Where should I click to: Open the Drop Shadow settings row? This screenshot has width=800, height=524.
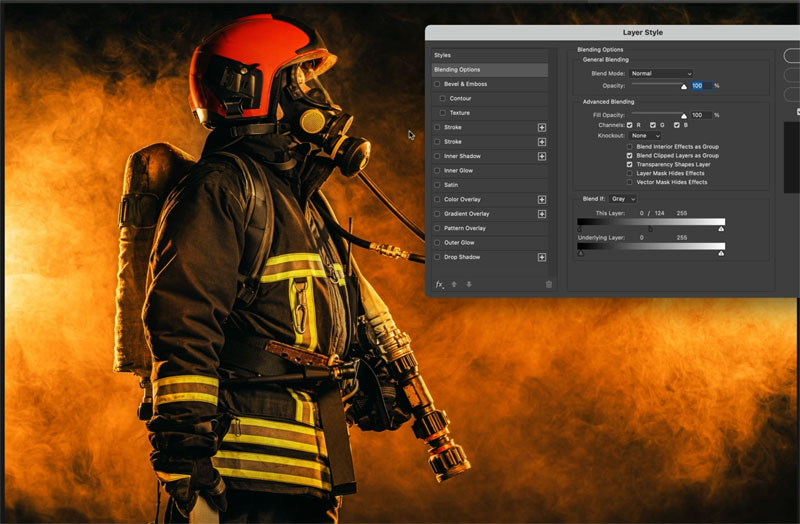tap(490, 257)
